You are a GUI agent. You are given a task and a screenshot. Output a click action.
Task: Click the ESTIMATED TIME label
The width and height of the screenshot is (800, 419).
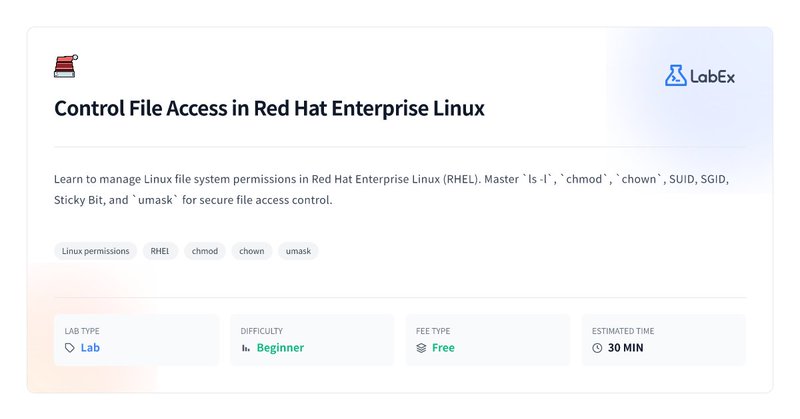pyautogui.click(x=623, y=331)
